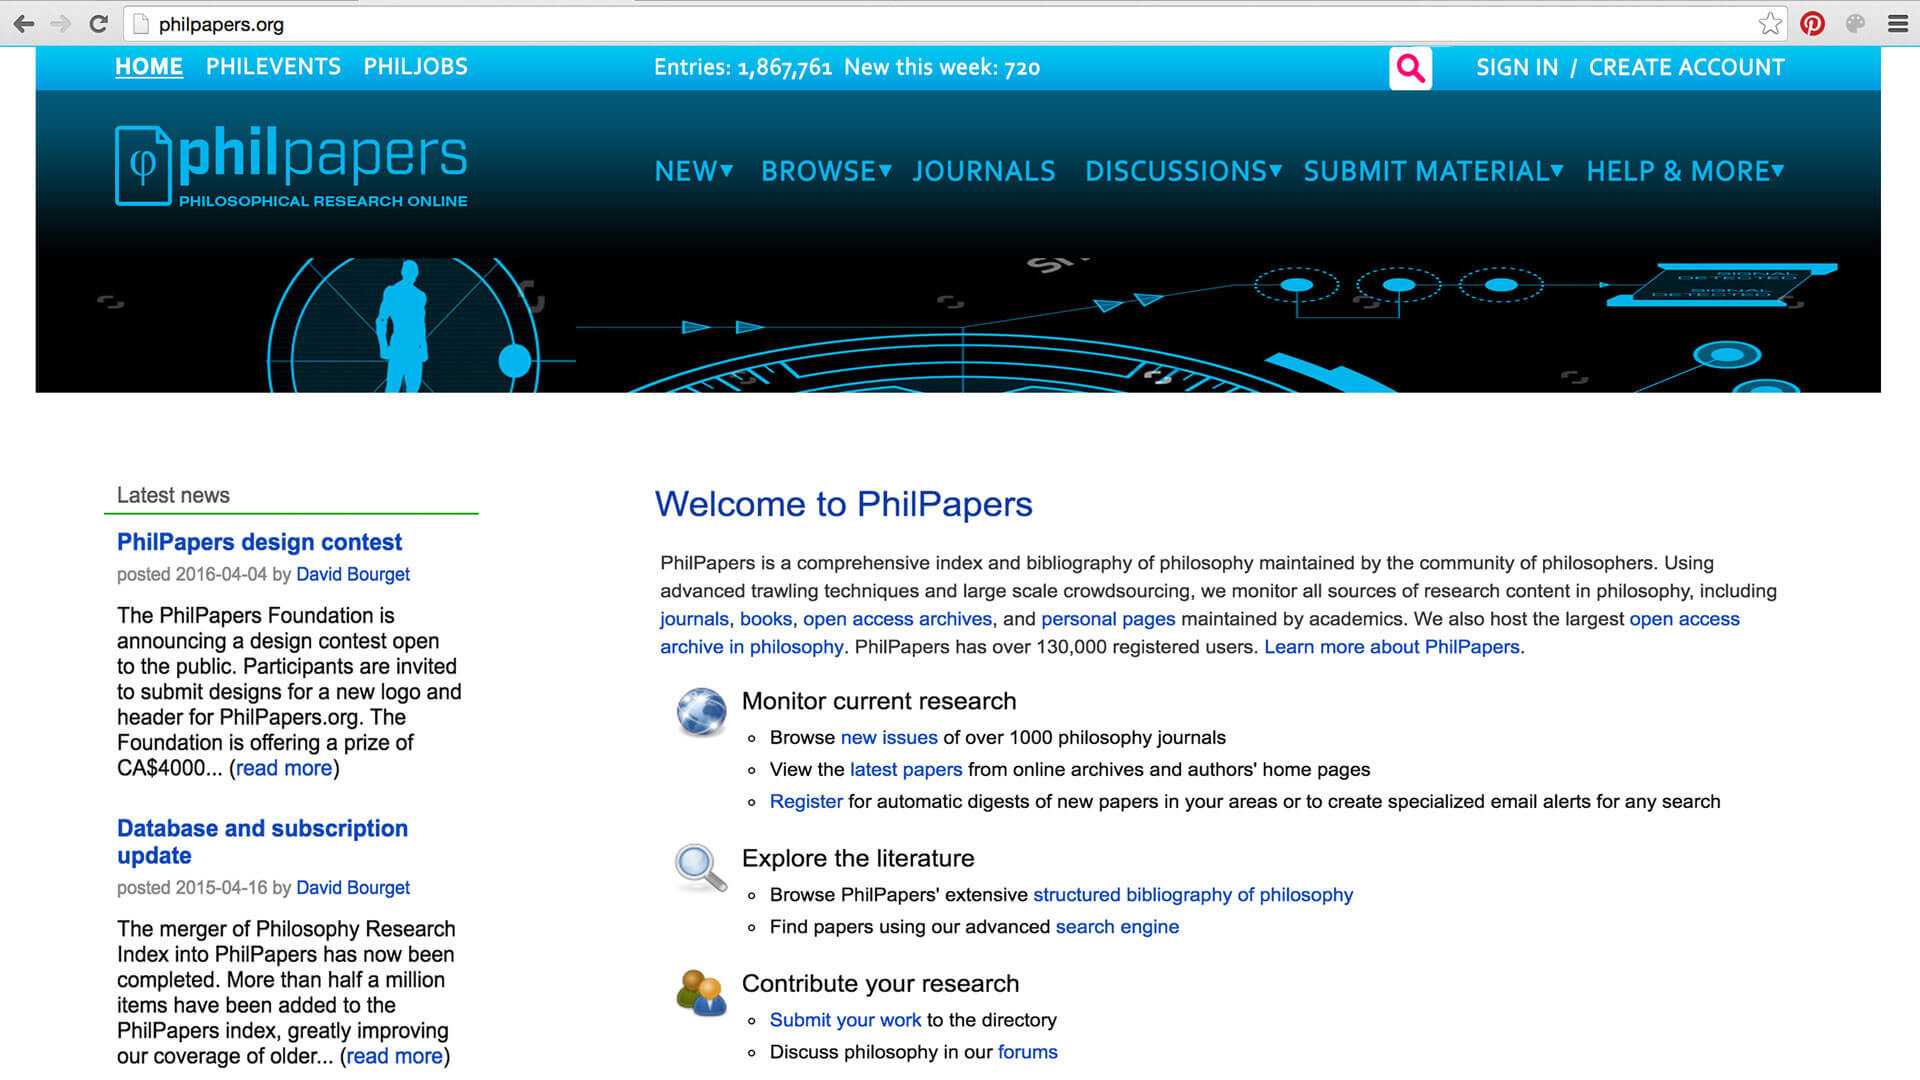Screen dimensions: 1920x1080
Task: Click the Submit your work link
Action: click(x=845, y=1020)
